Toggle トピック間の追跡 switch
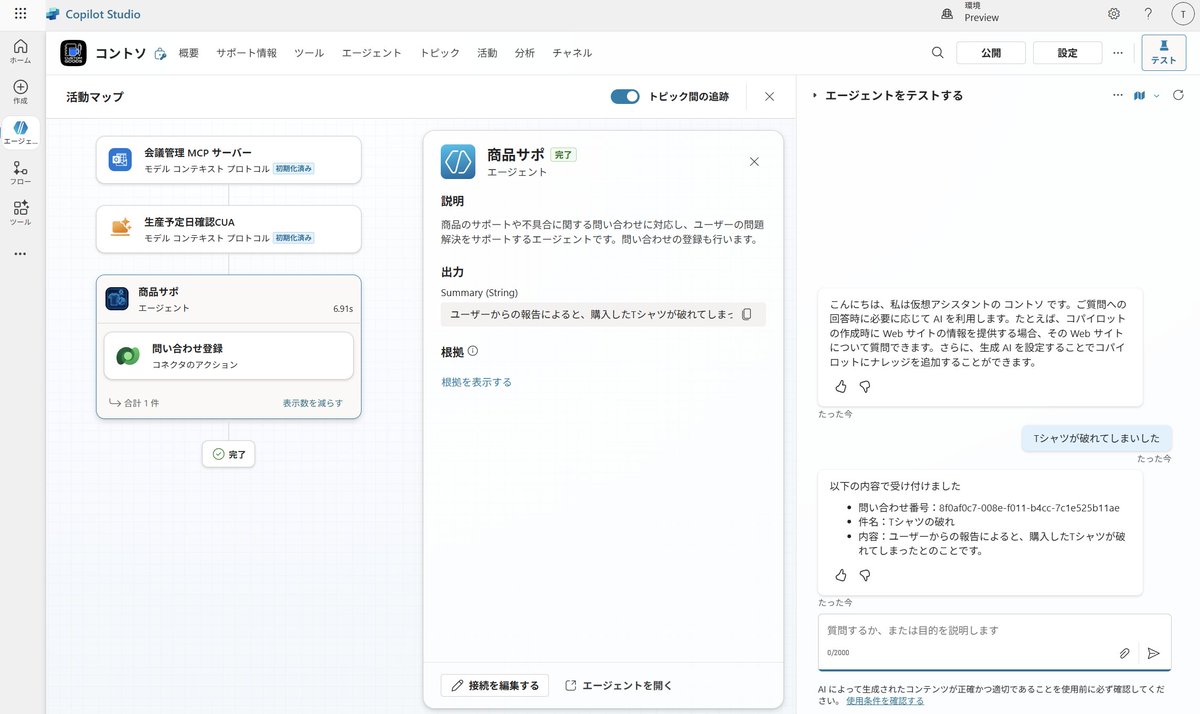The image size is (1200, 714). [x=625, y=97]
